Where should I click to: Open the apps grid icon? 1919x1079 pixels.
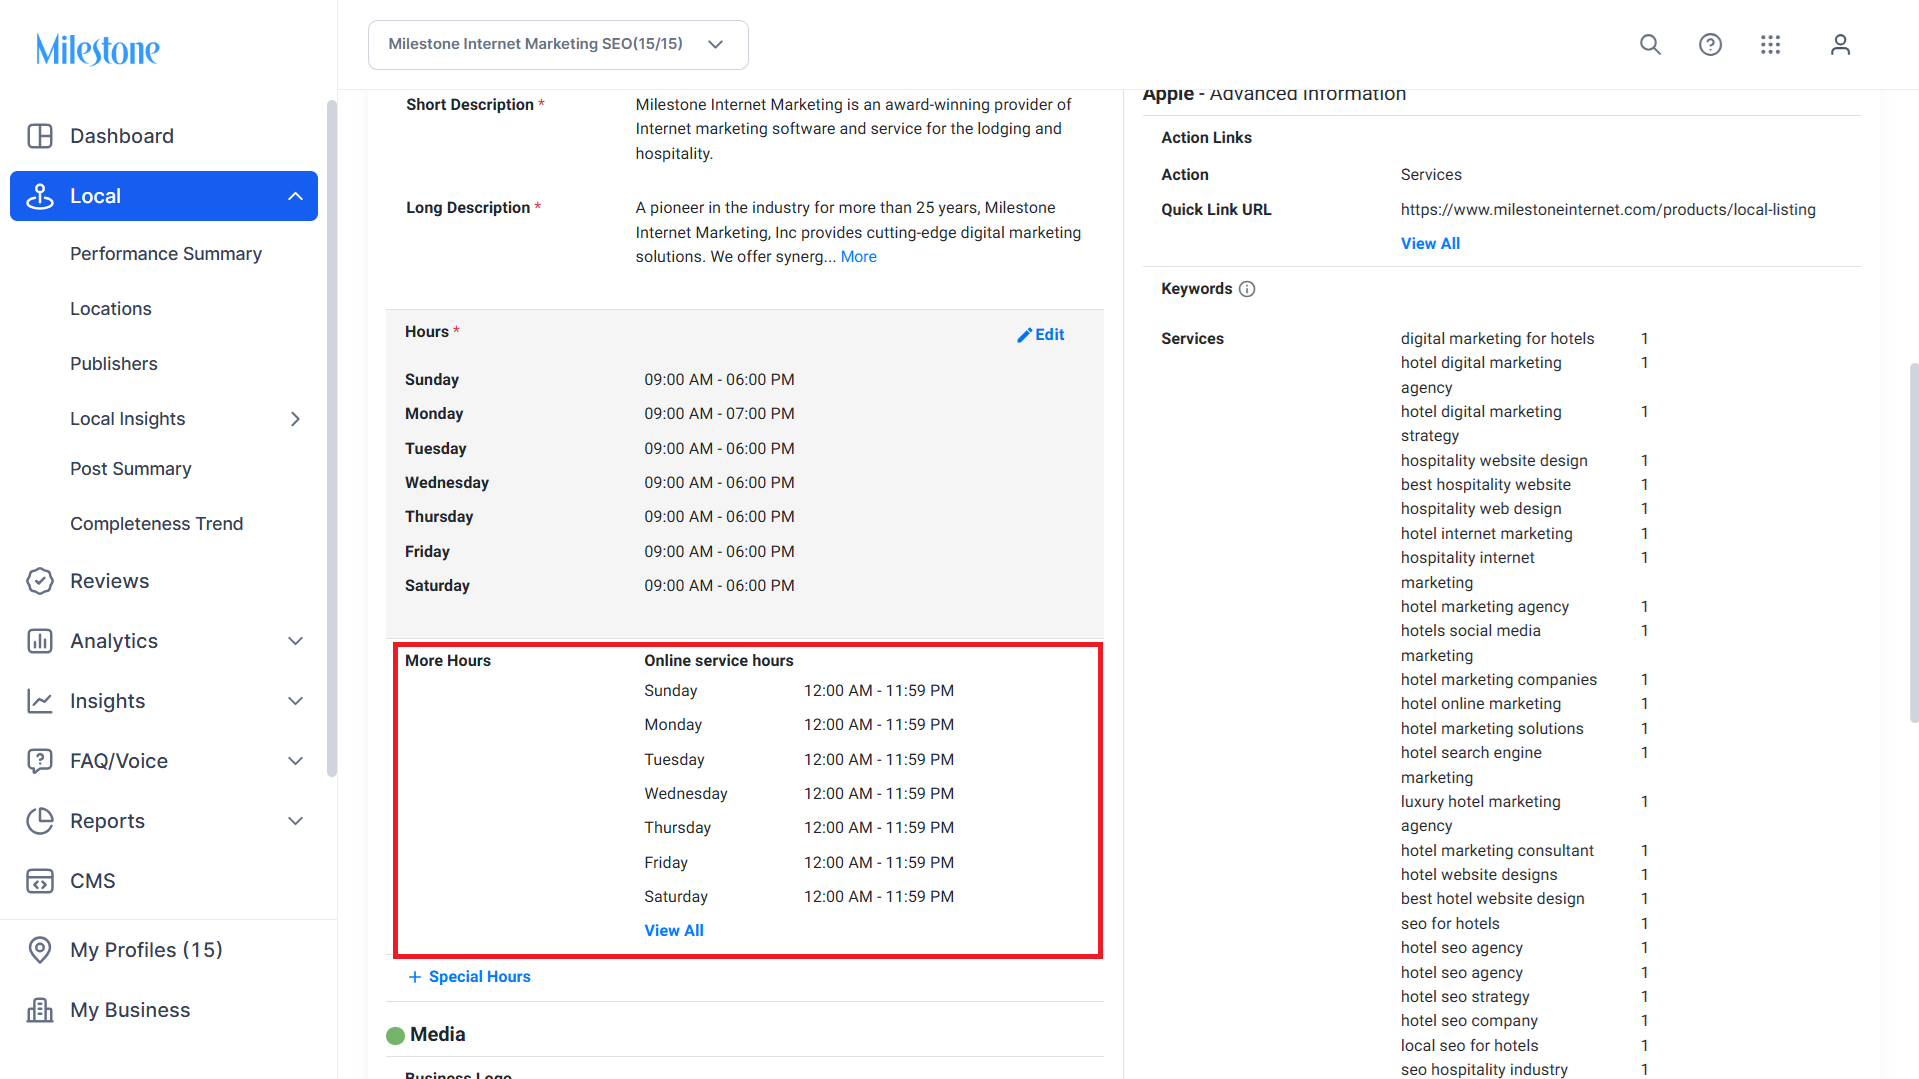coord(1770,44)
